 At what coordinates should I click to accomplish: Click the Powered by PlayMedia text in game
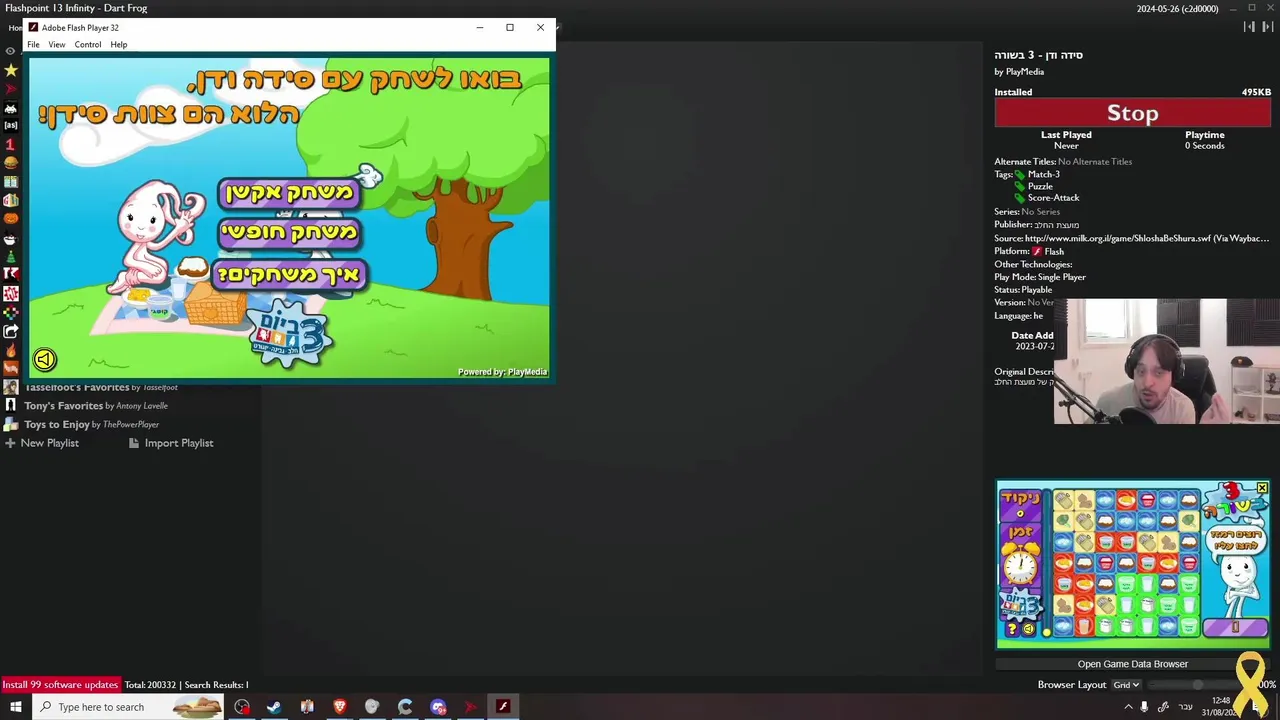[x=502, y=372]
